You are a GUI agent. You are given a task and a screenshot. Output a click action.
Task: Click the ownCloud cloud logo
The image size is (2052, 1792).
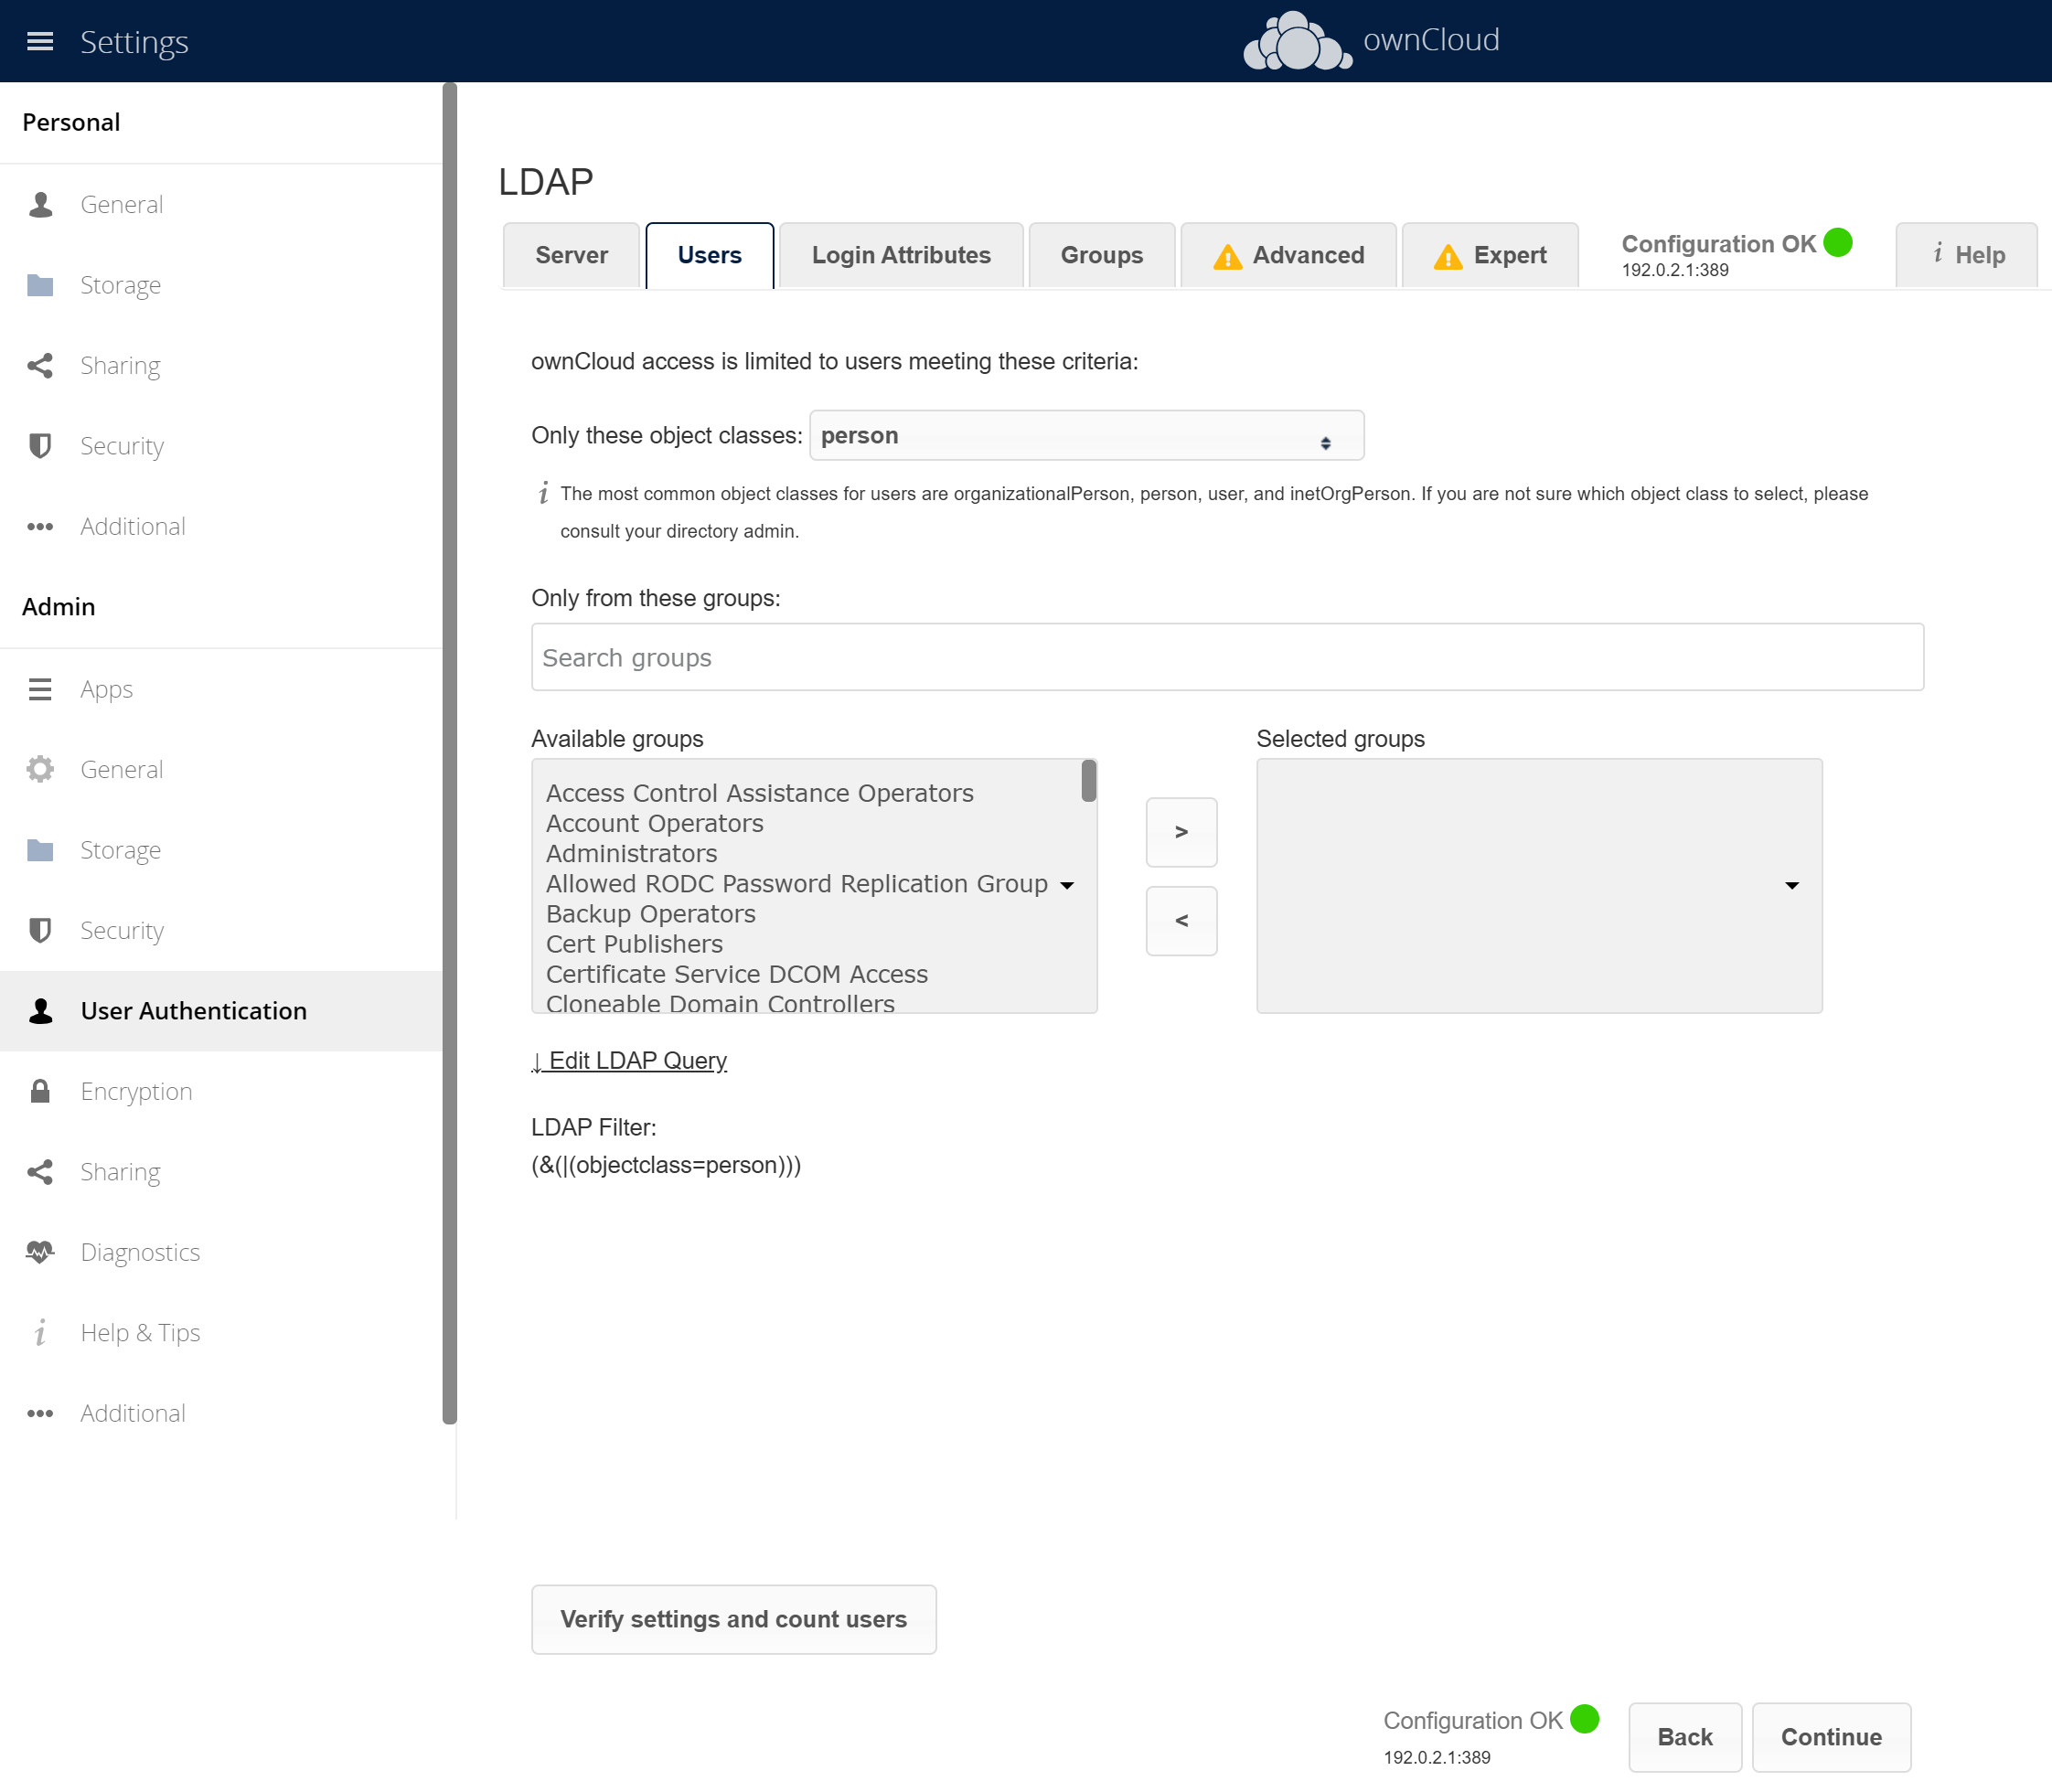1297,42
